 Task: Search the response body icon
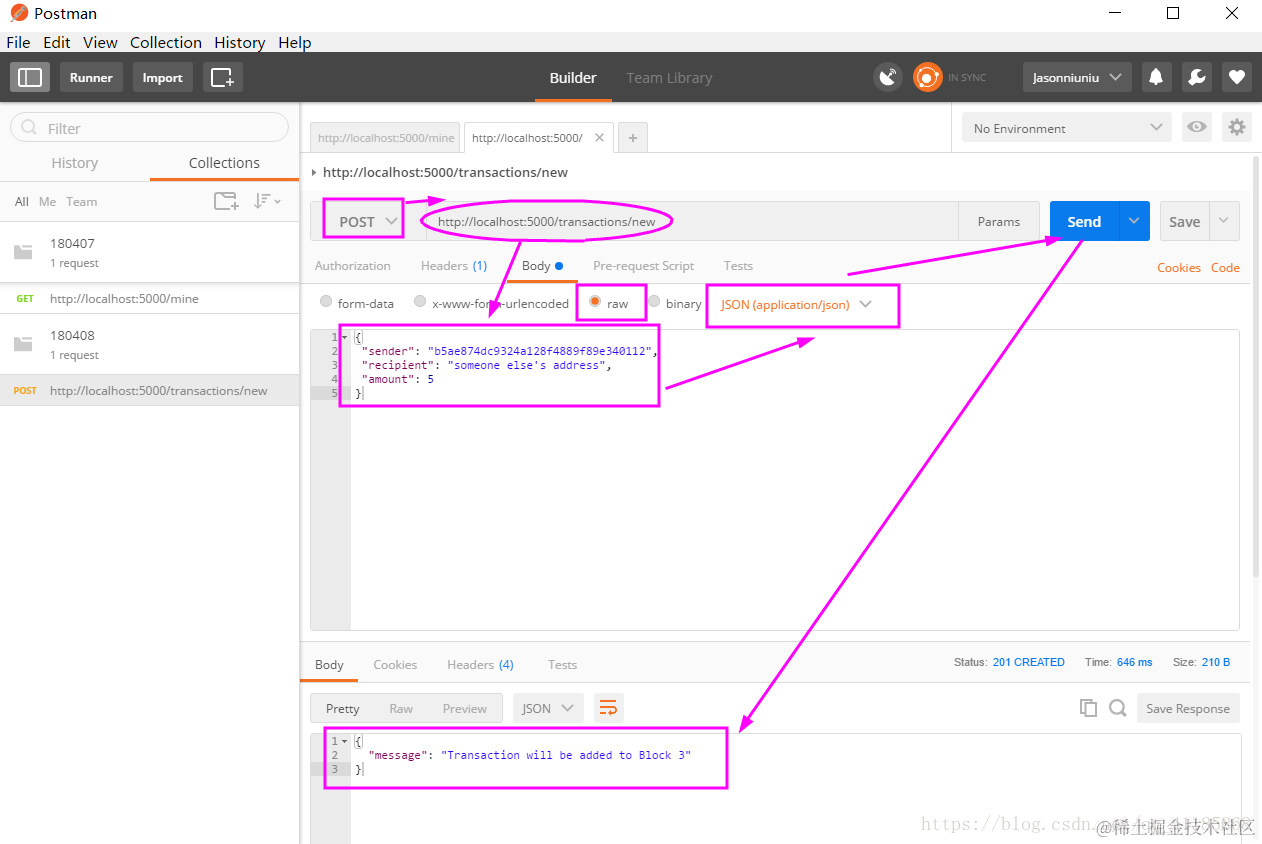pyautogui.click(x=1118, y=708)
